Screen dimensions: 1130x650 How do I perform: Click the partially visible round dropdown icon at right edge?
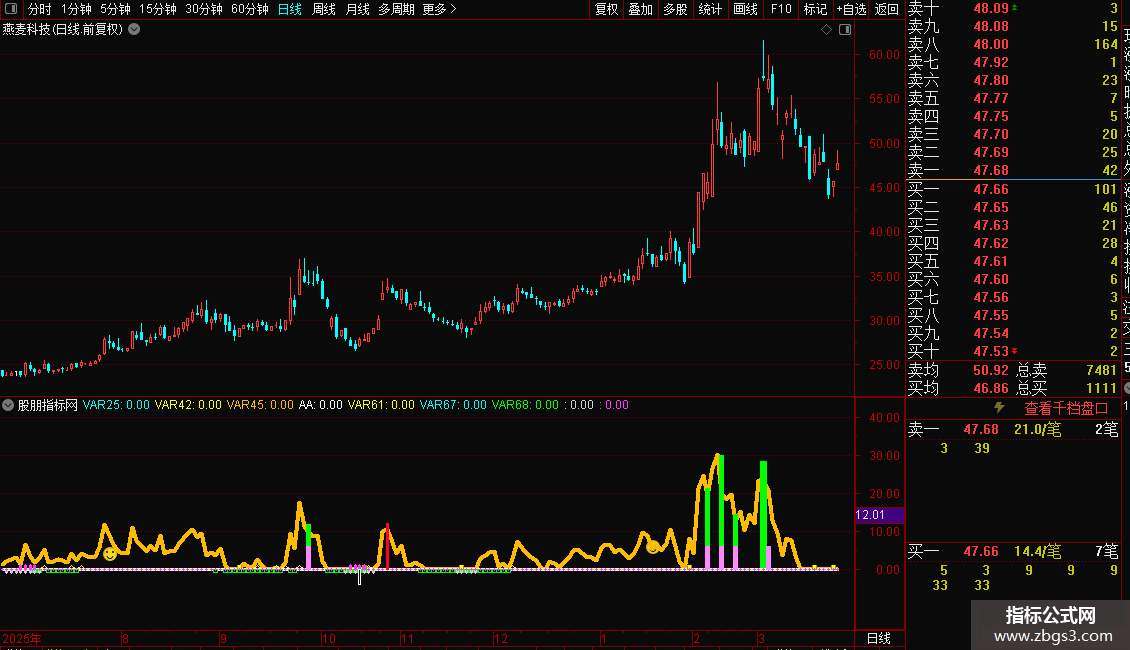(x=1126, y=388)
